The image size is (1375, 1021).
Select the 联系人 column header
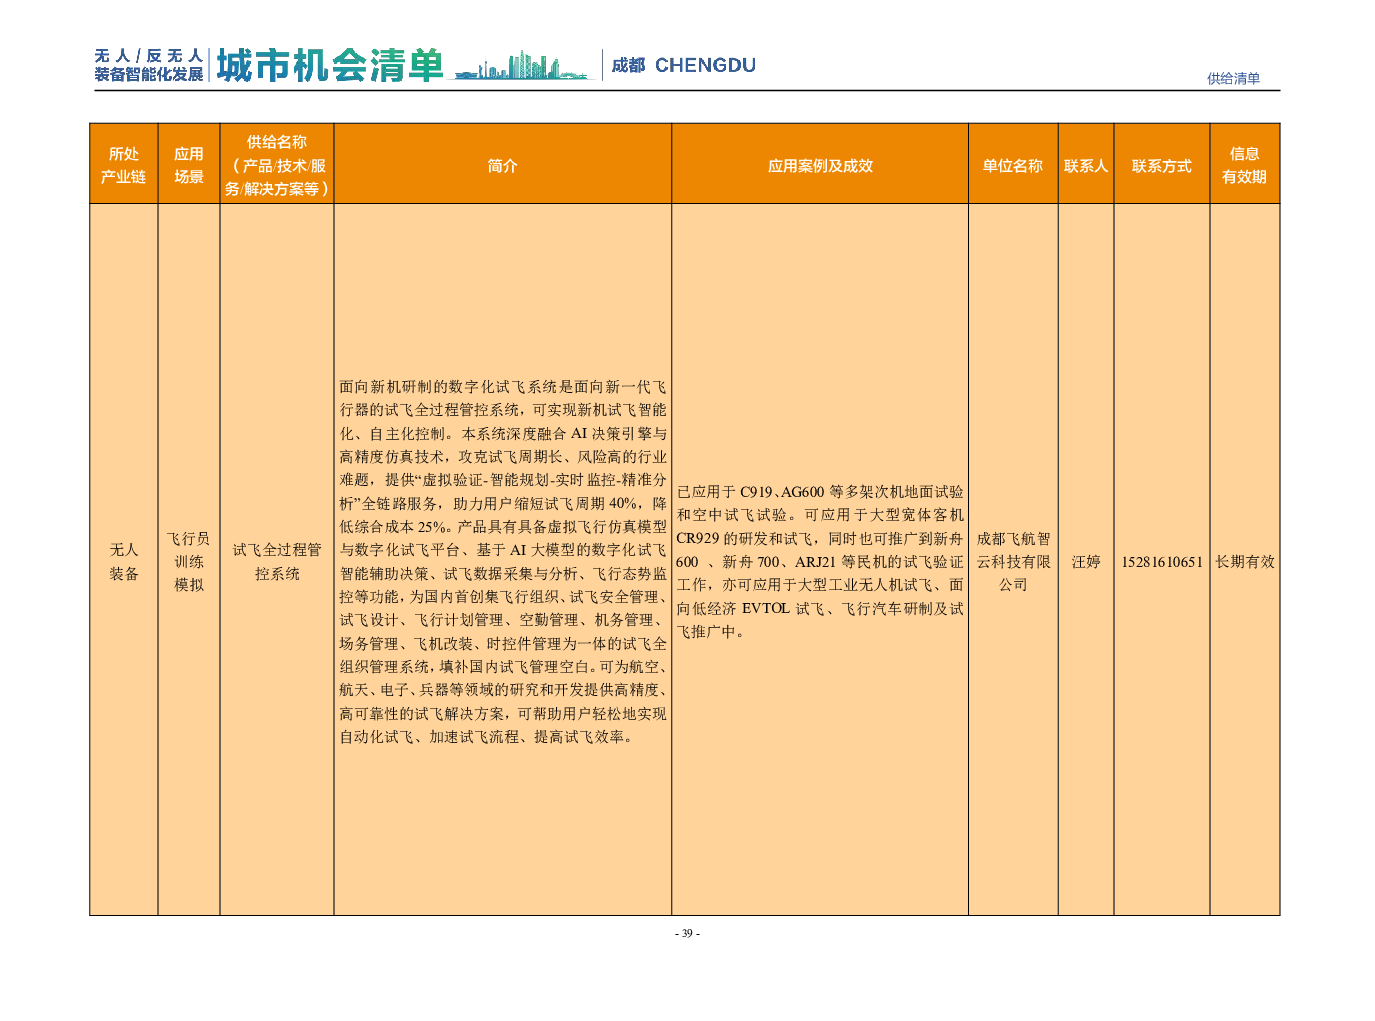coord(1086,165)
